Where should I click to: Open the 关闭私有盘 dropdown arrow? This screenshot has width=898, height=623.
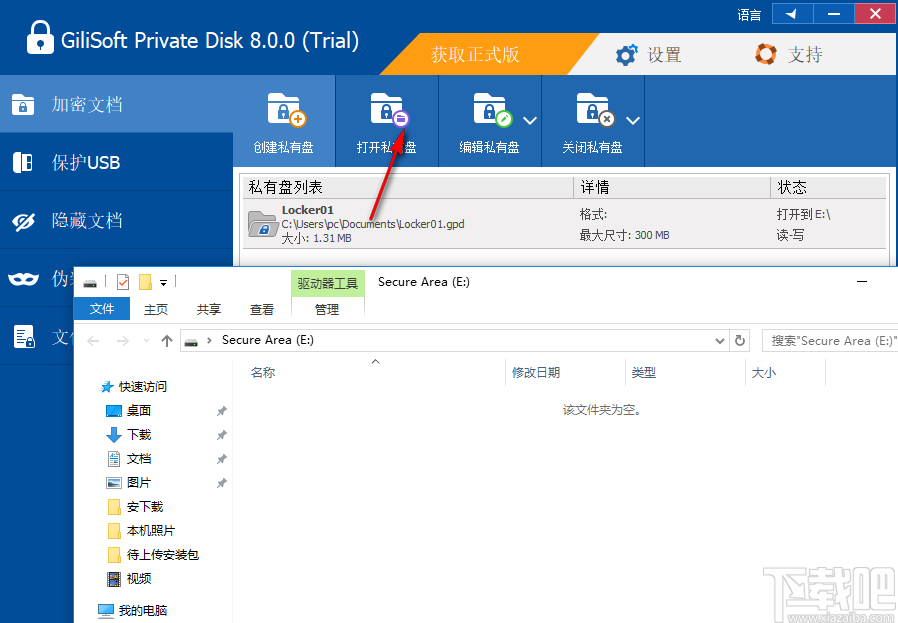(634, 120)
